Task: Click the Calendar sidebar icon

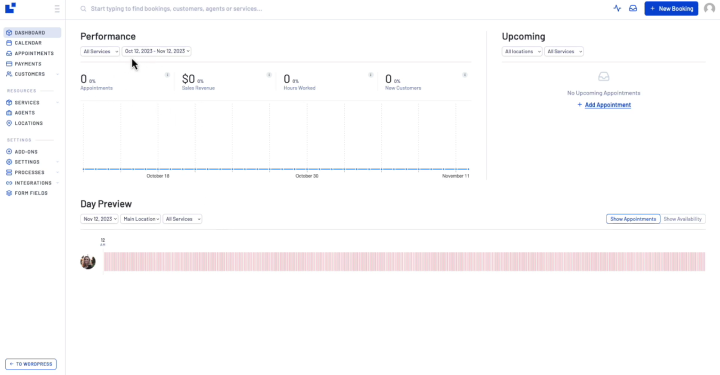Action: 9,43
